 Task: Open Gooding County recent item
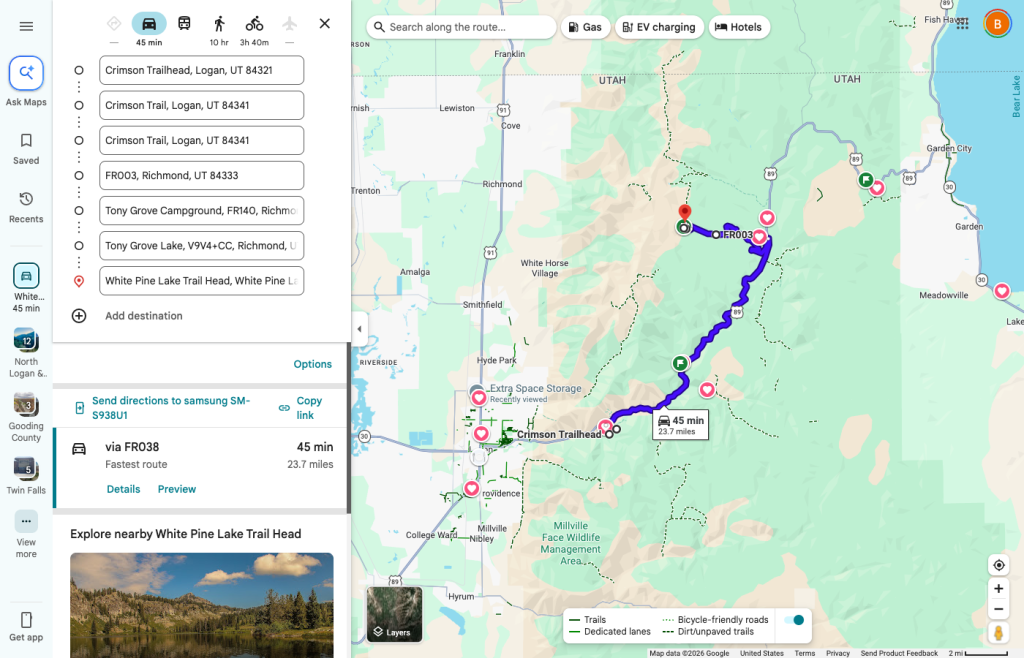[26, 417]
